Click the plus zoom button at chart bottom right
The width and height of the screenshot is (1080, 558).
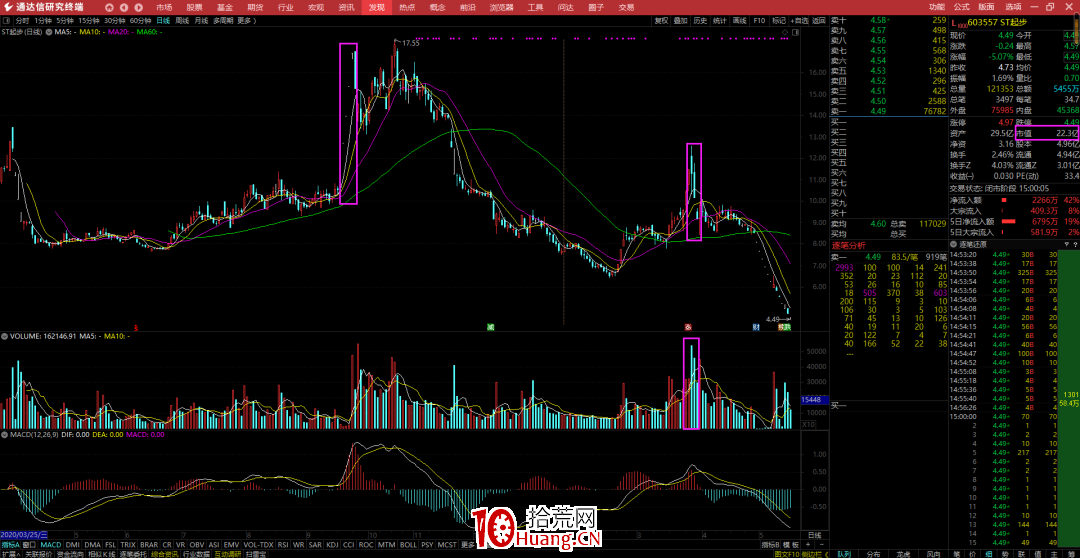[x=808, y=544]
